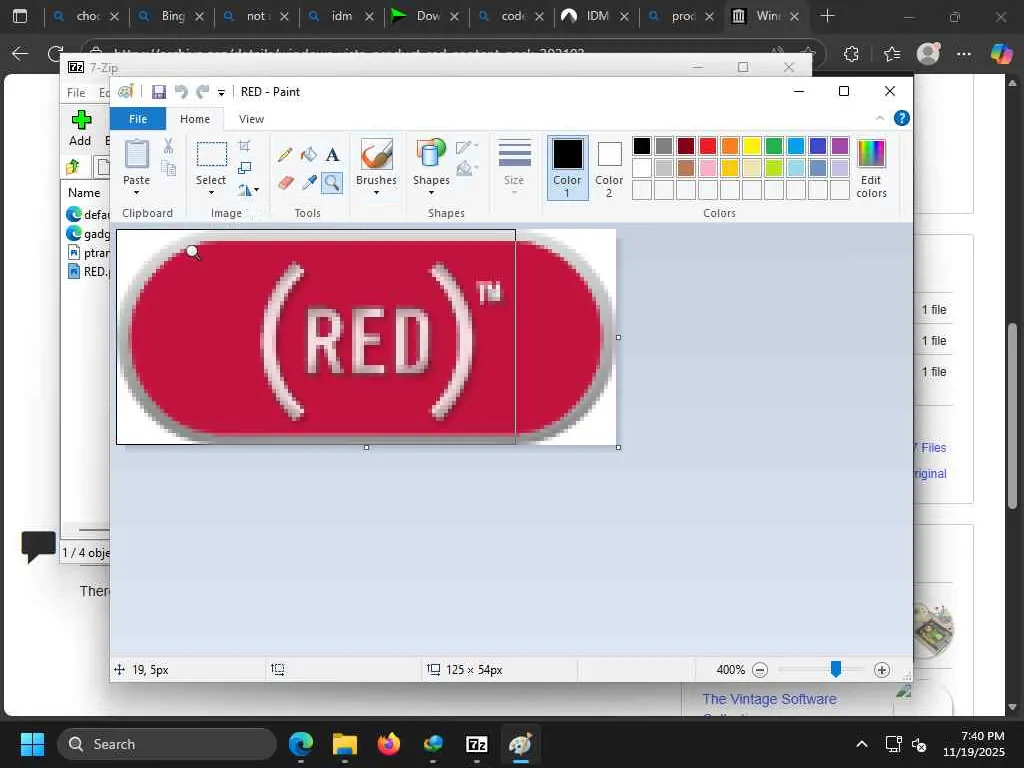Click the Crop icon in Image group
The image size is (1024, 768).
click(245, 146)
